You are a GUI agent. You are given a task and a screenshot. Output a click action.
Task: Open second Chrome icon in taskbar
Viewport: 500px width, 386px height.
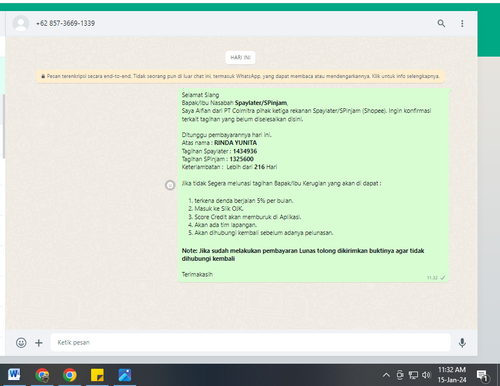tap(69, 375)
